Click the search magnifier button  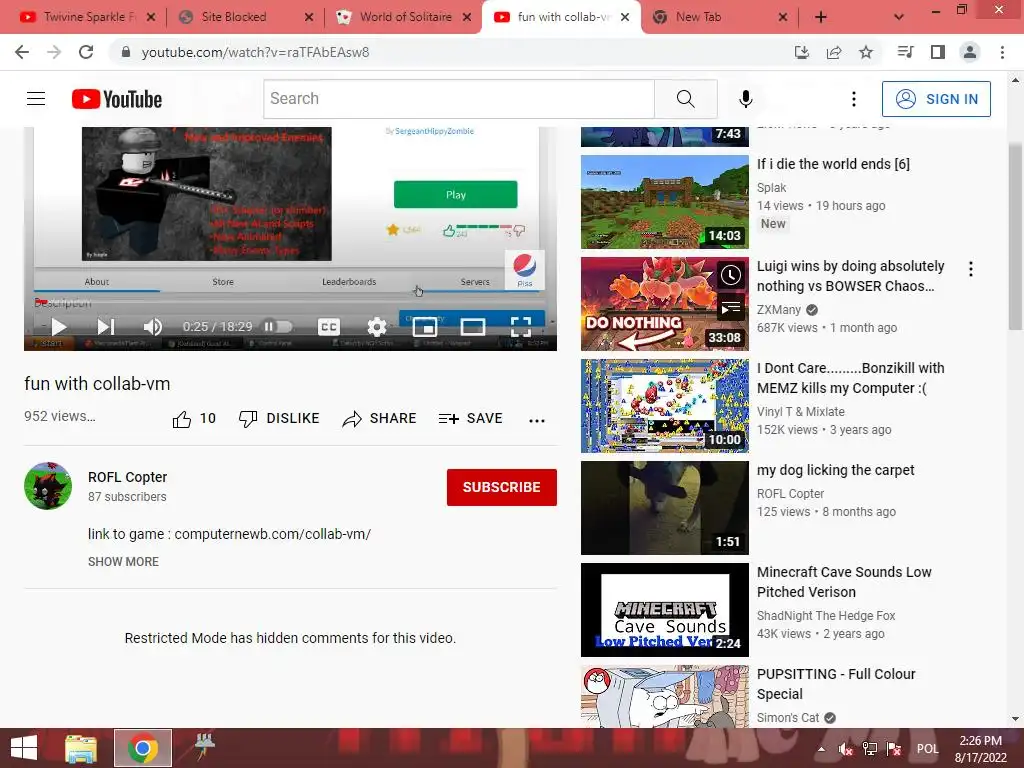click(686, 99)
